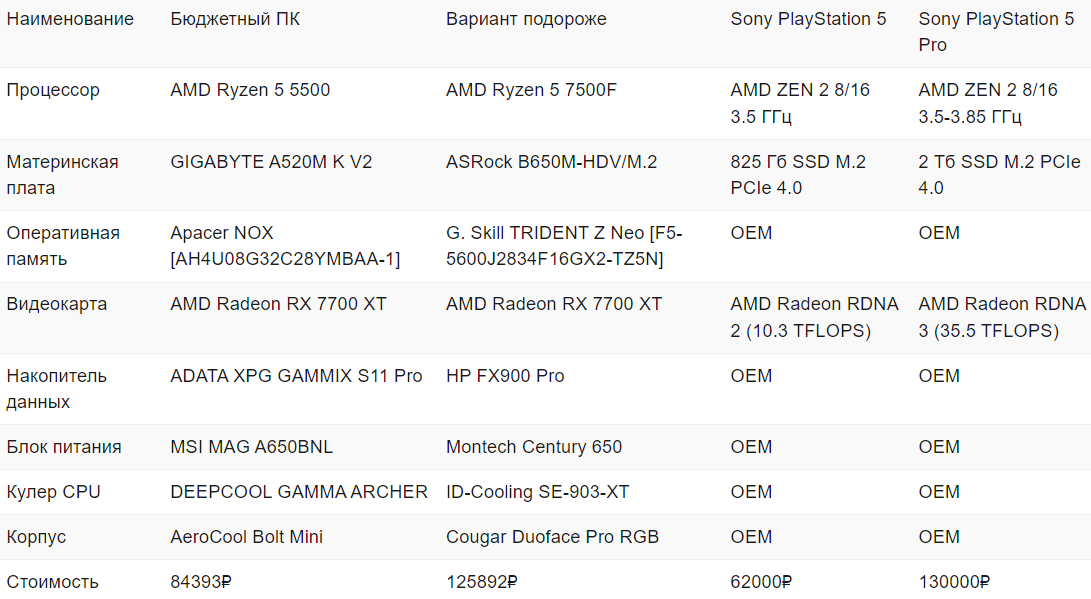Image resolution: width=1091 pixels, height=599 pixels.
Task: Select the 'Cougar Duoface Pro RGB' cell
Action: [x=552, y=538]
